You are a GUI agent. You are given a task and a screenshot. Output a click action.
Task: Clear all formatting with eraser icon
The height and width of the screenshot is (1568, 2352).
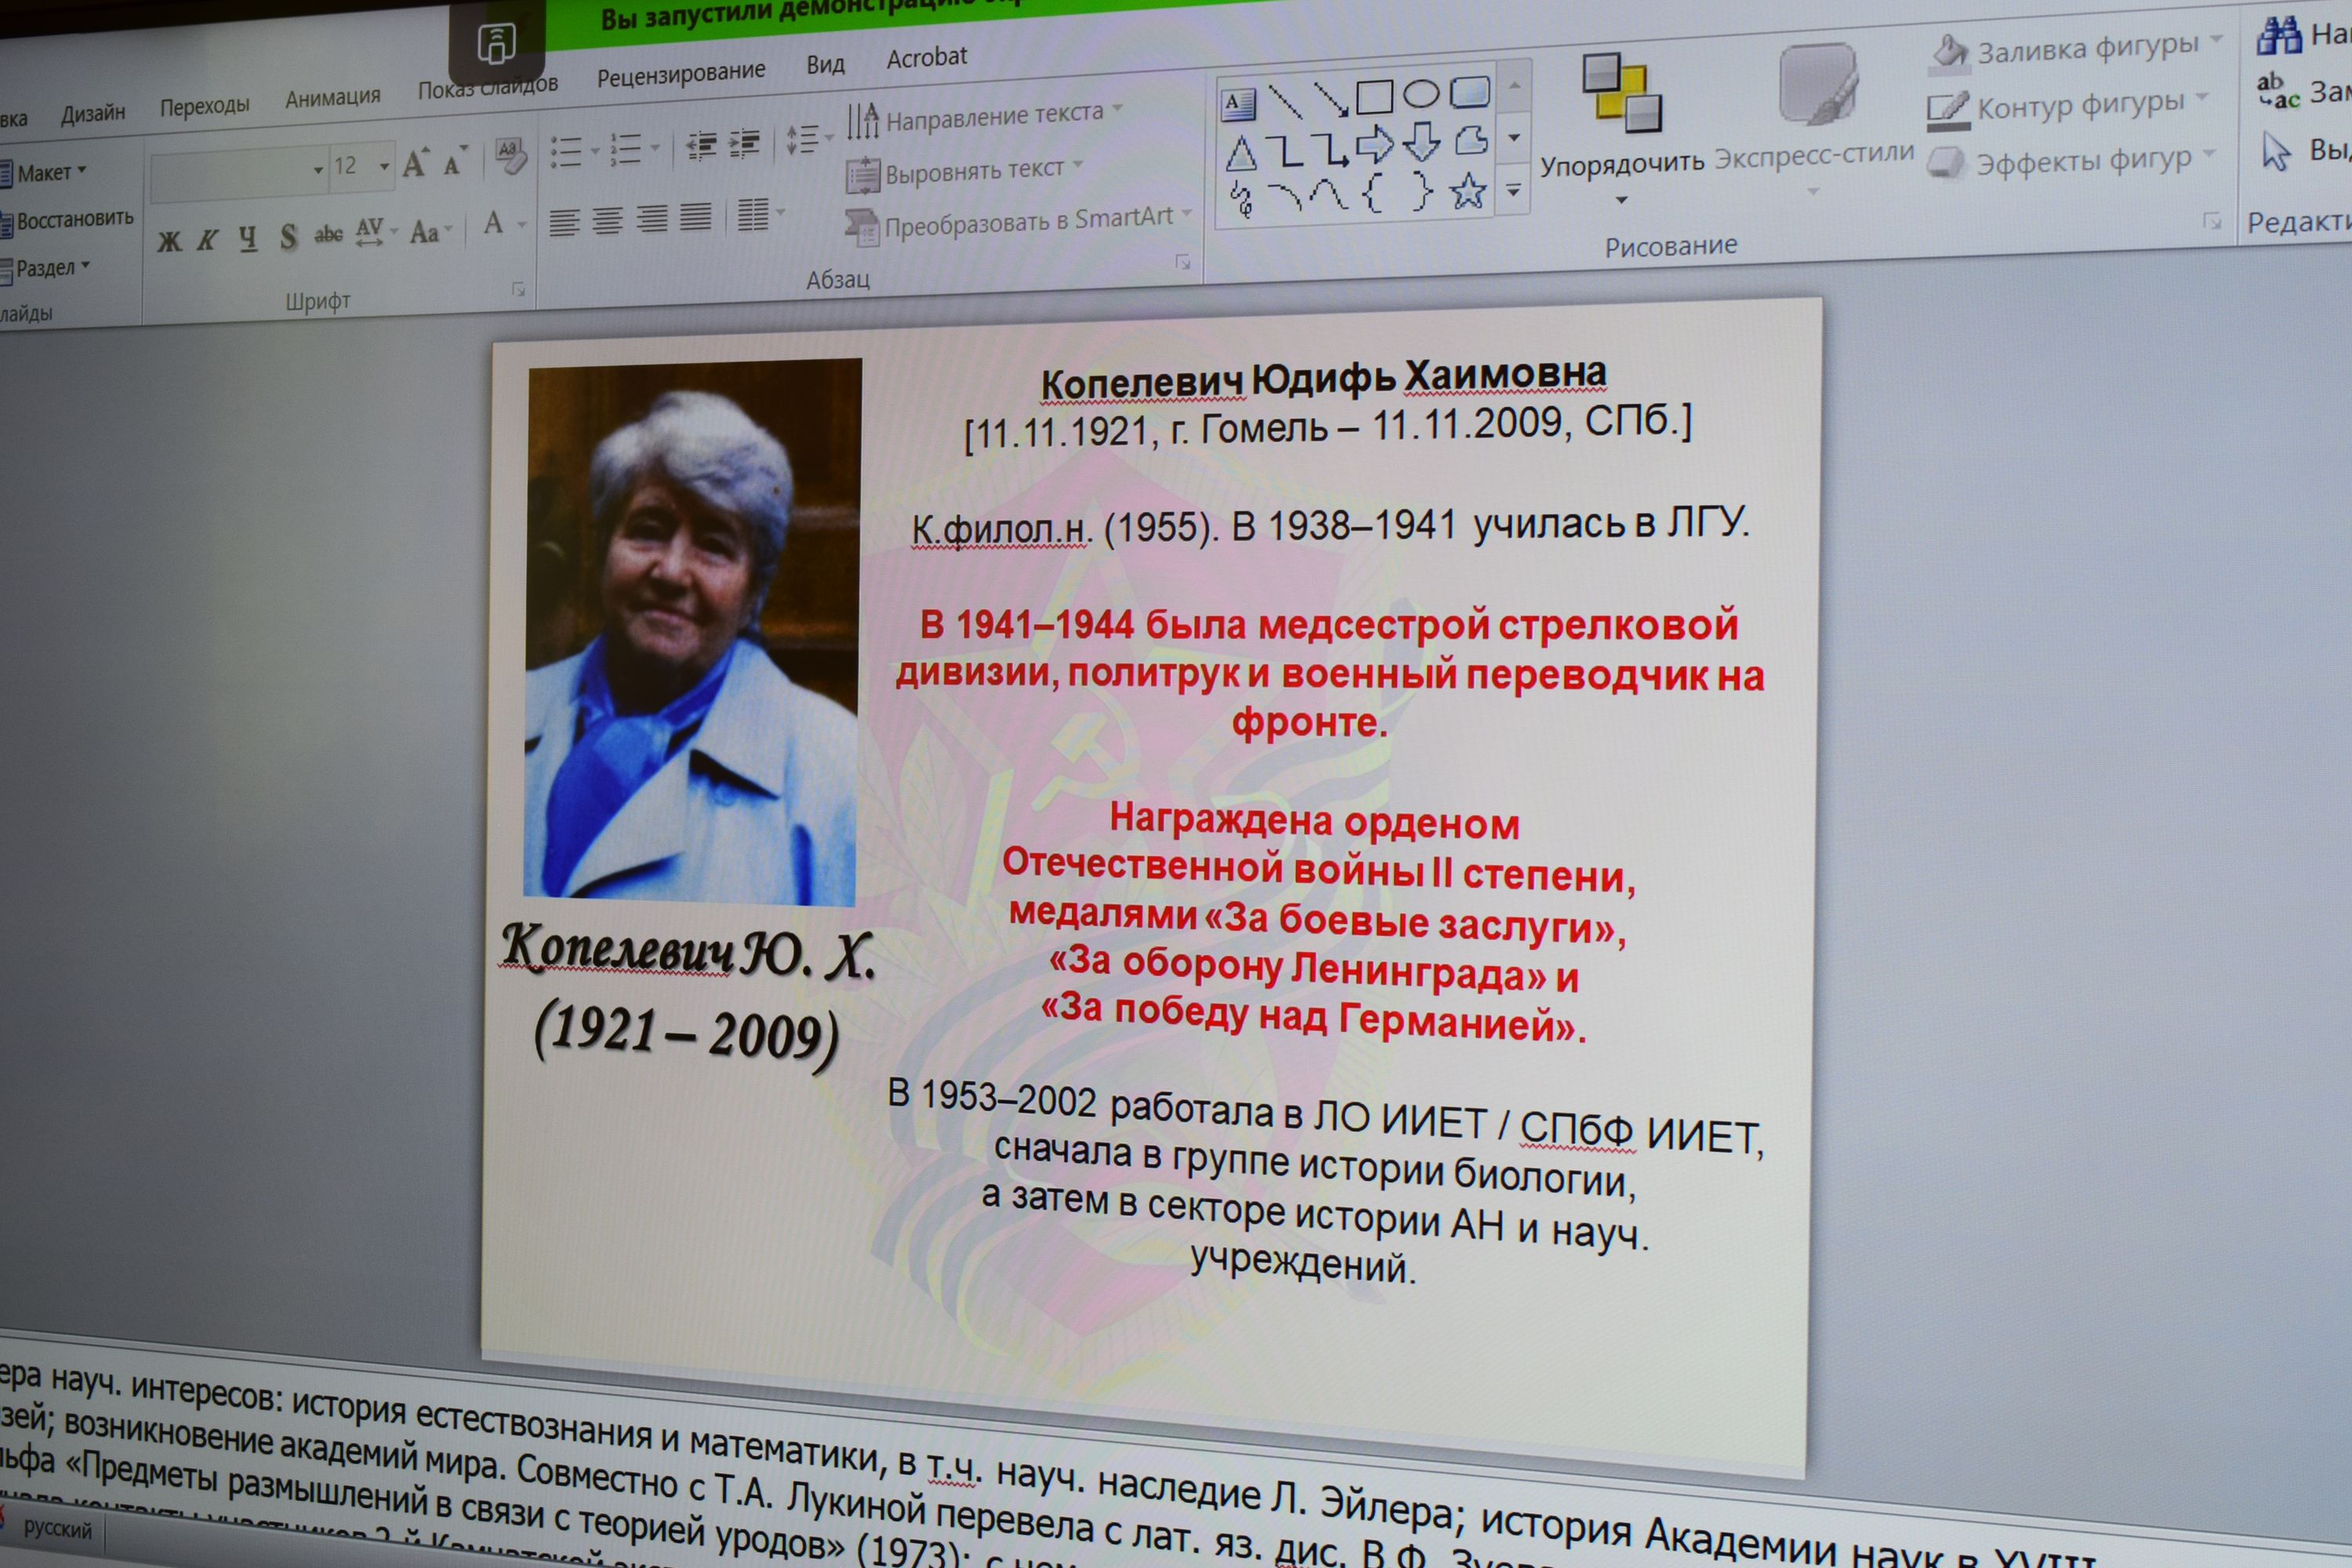pos(510,156)
